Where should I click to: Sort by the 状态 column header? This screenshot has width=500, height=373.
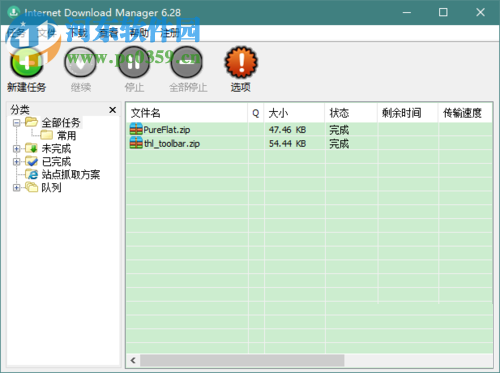coord(352,113)
